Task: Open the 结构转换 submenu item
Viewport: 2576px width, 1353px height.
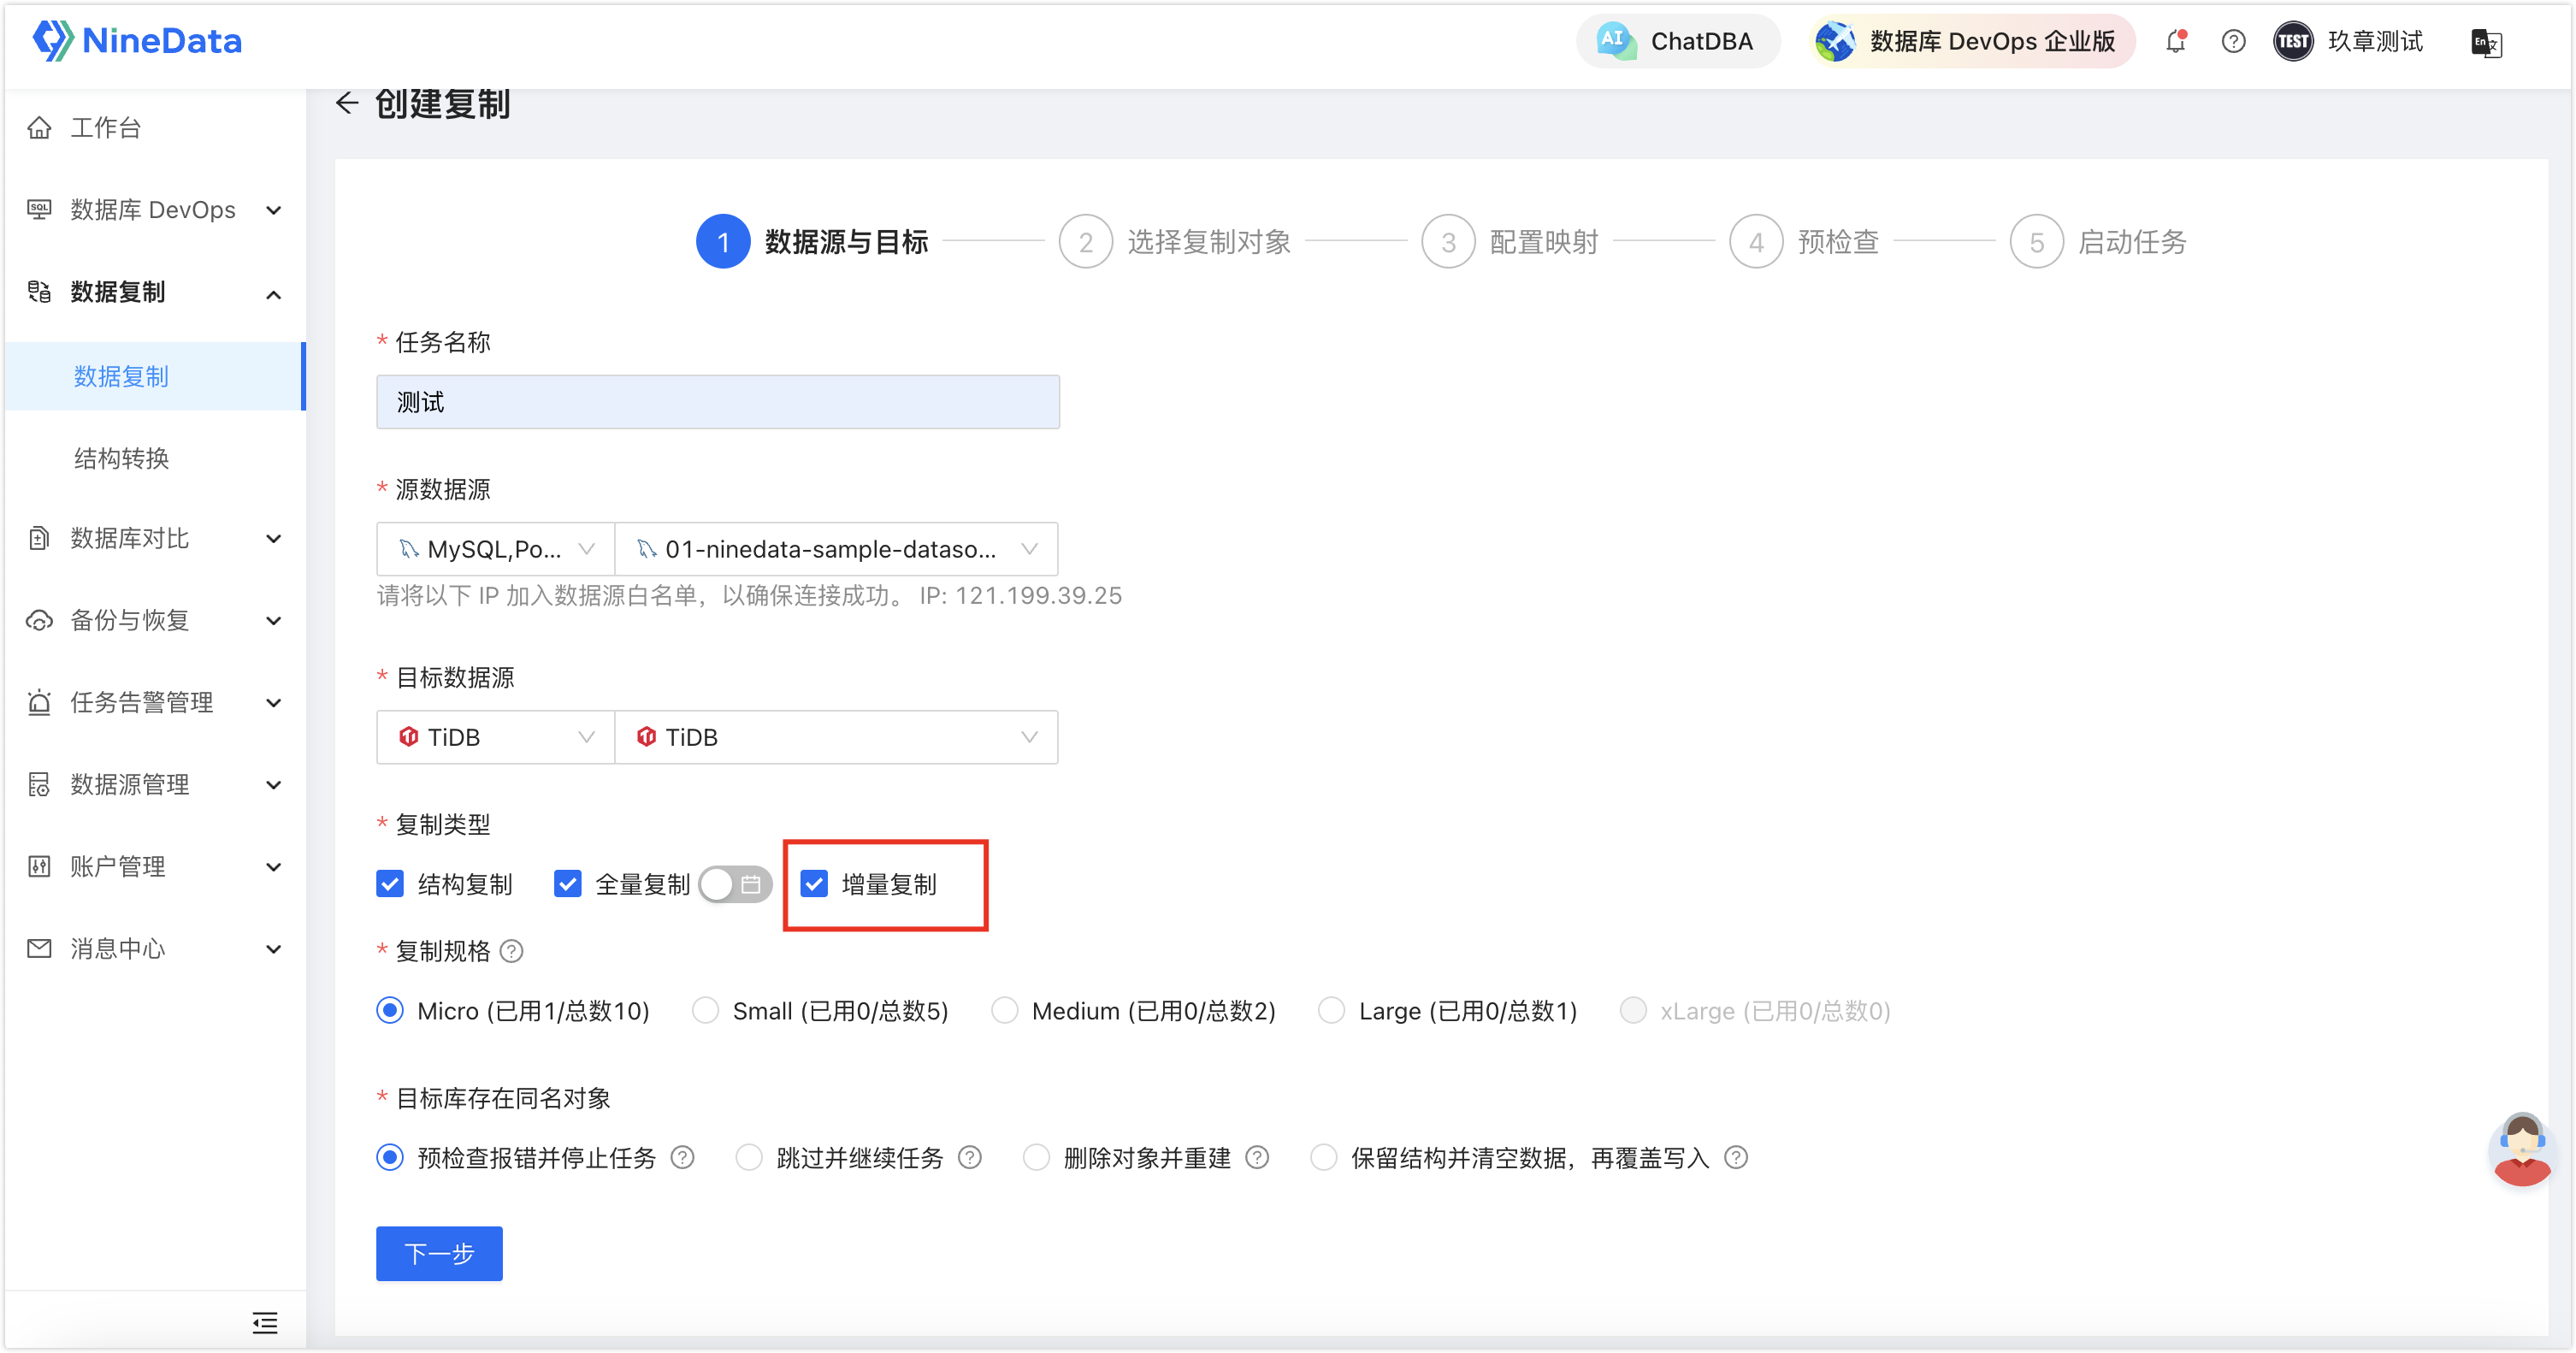Action: (155, 458)
